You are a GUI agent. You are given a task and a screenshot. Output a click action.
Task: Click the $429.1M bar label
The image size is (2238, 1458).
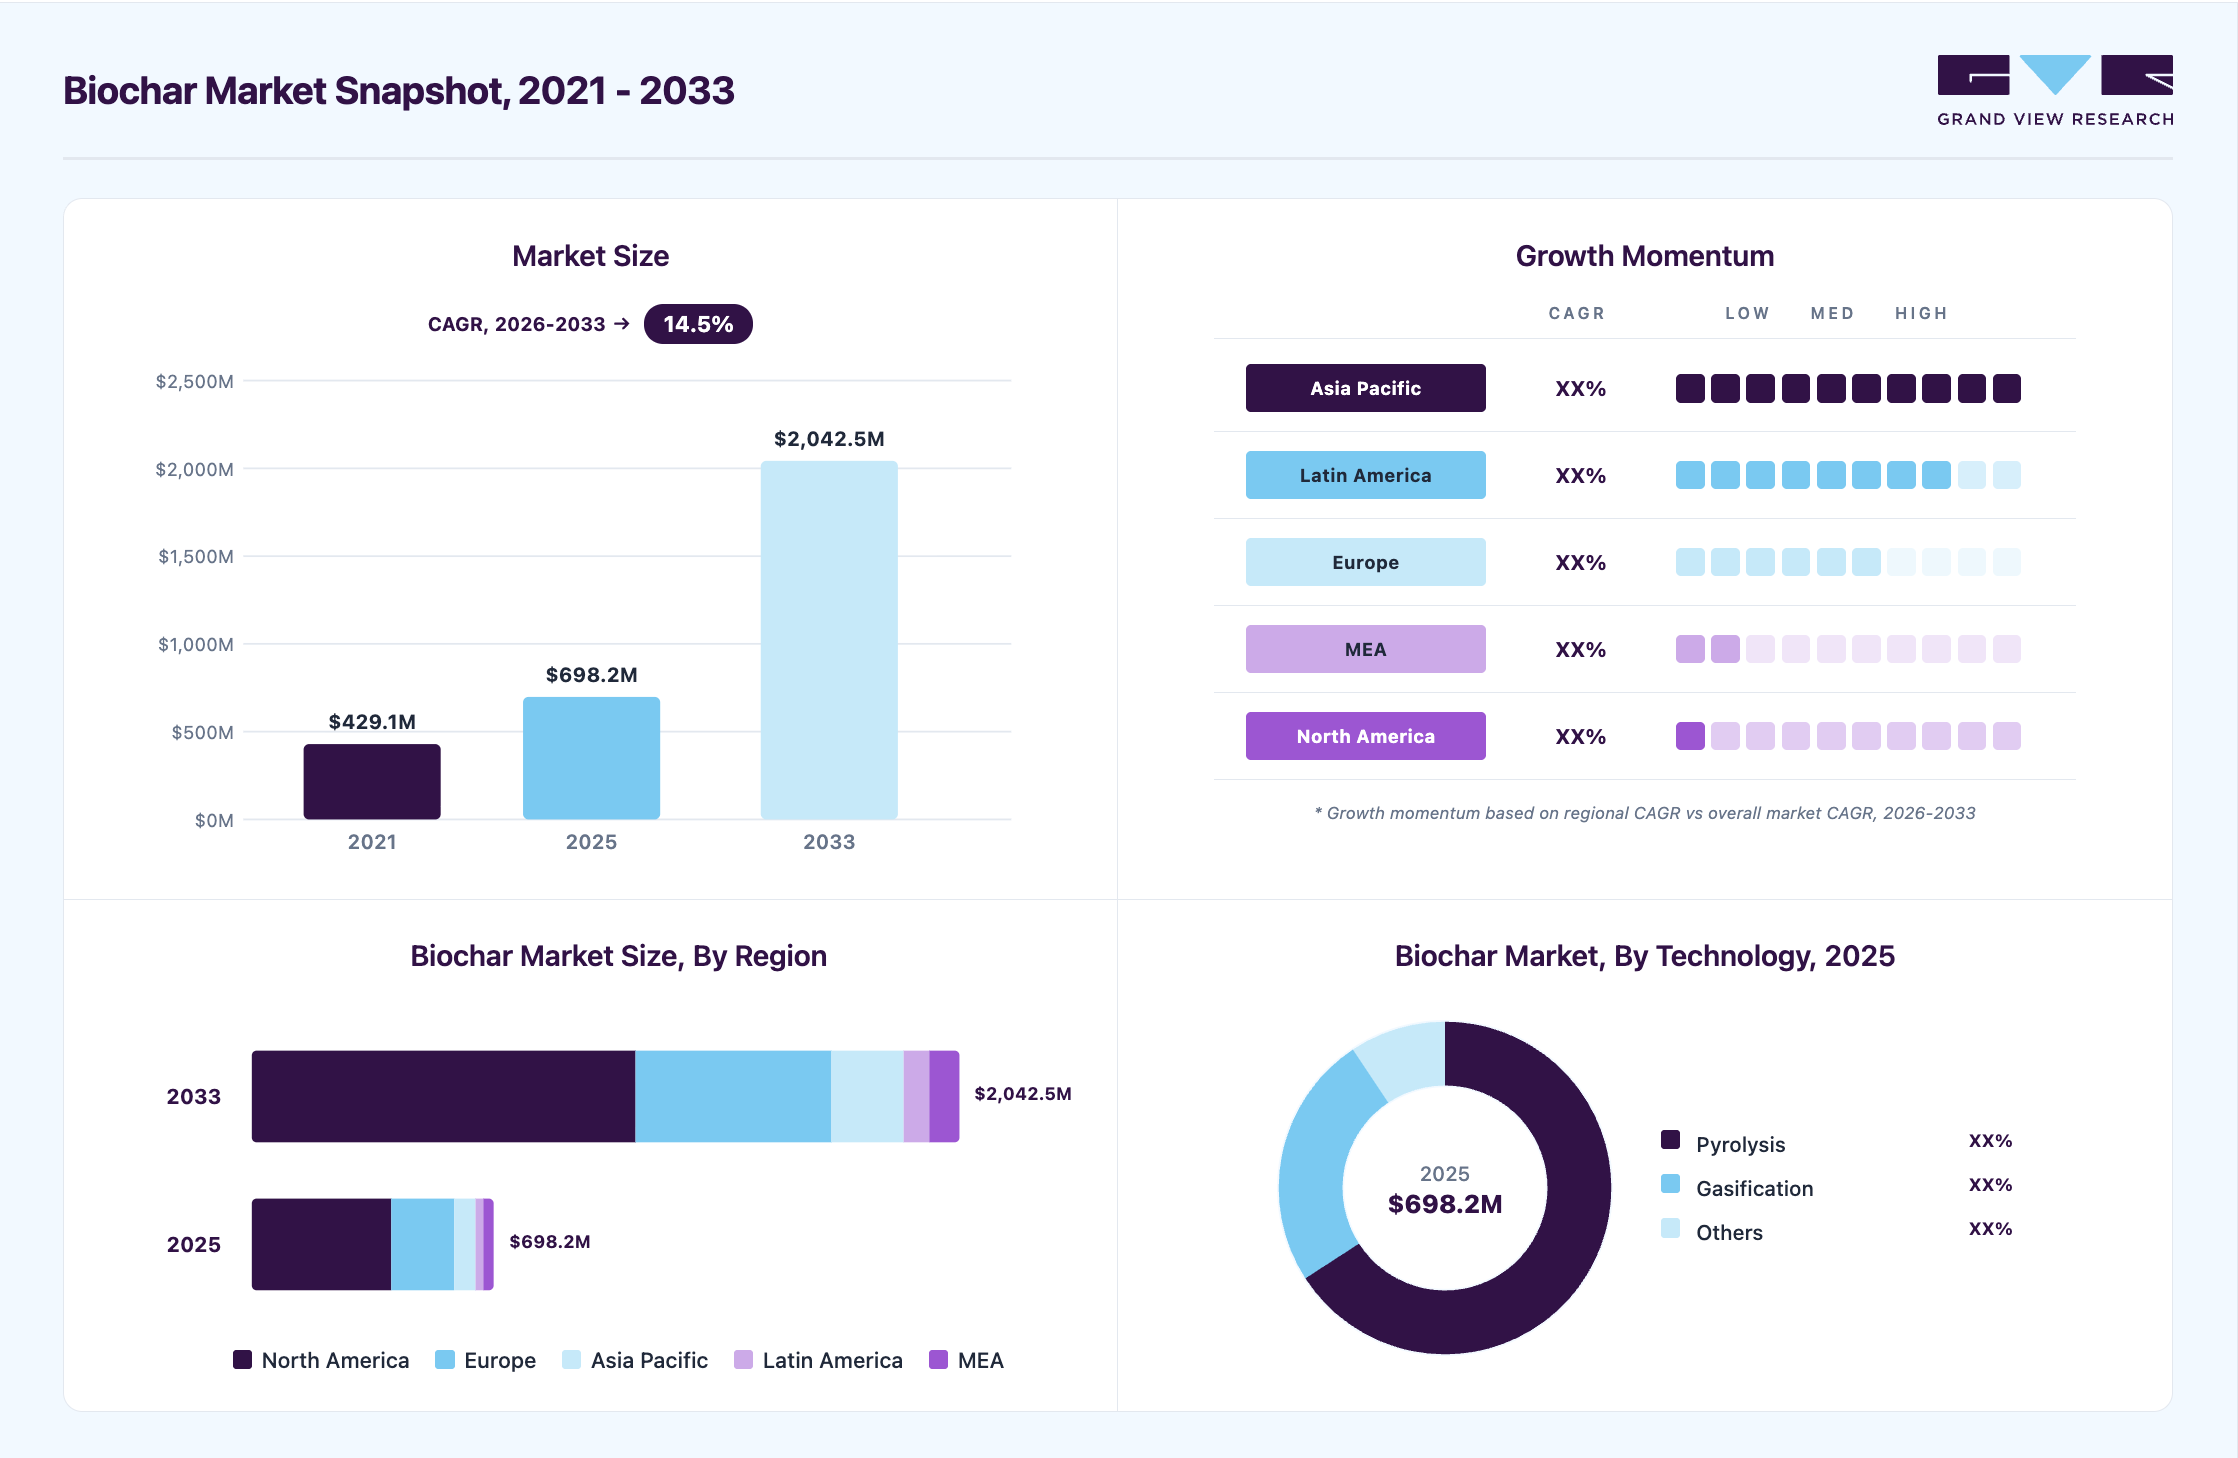[x=372, y=722]
